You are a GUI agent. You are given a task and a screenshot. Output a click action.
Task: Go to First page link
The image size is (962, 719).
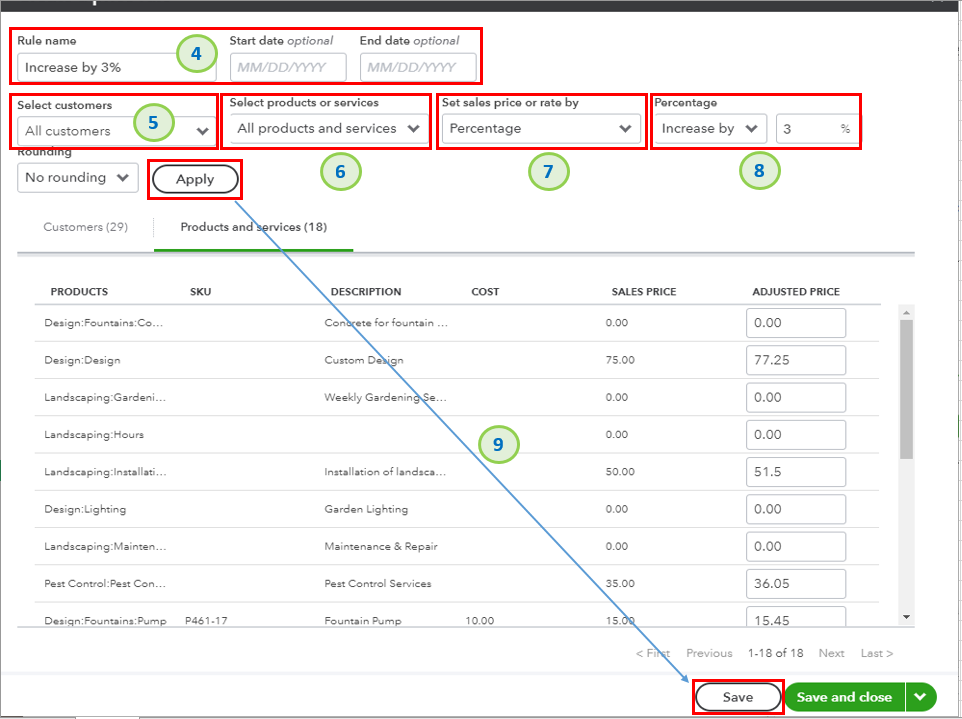pyautogui.click(x=653, y=653)
